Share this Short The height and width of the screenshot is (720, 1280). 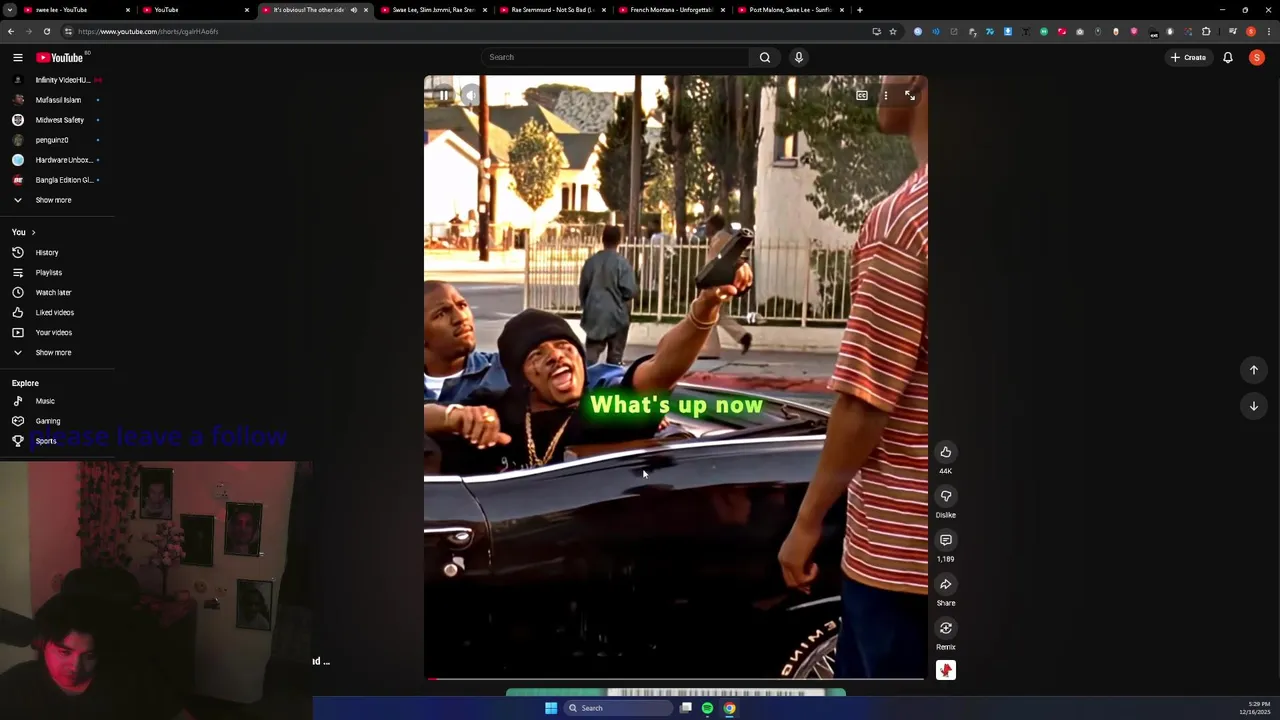click(x=946, y=584)
